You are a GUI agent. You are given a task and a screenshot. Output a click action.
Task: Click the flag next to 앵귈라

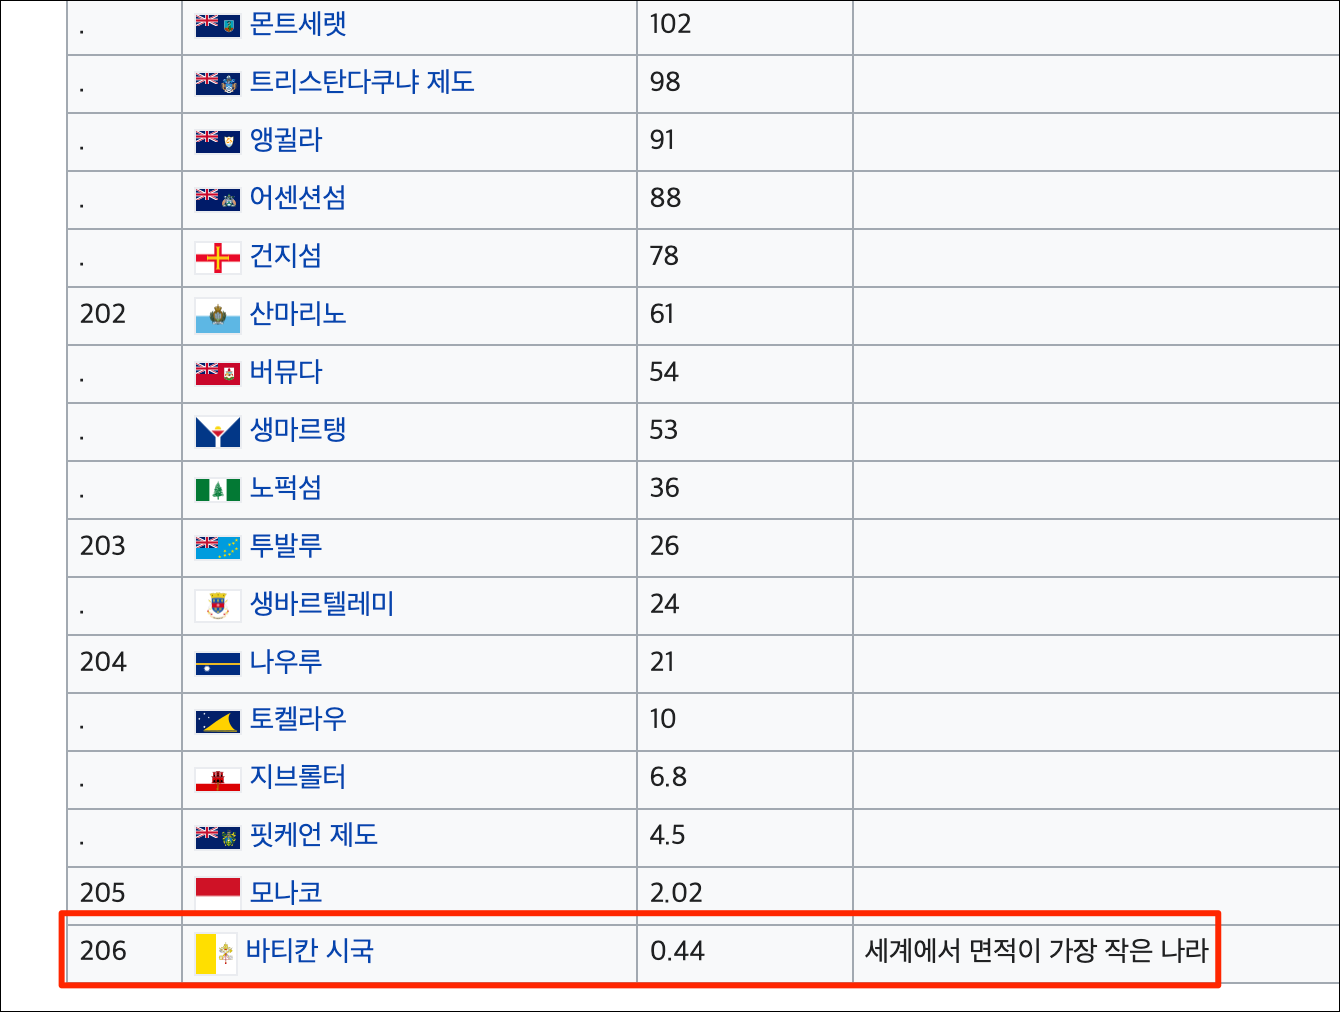point(218,141)
